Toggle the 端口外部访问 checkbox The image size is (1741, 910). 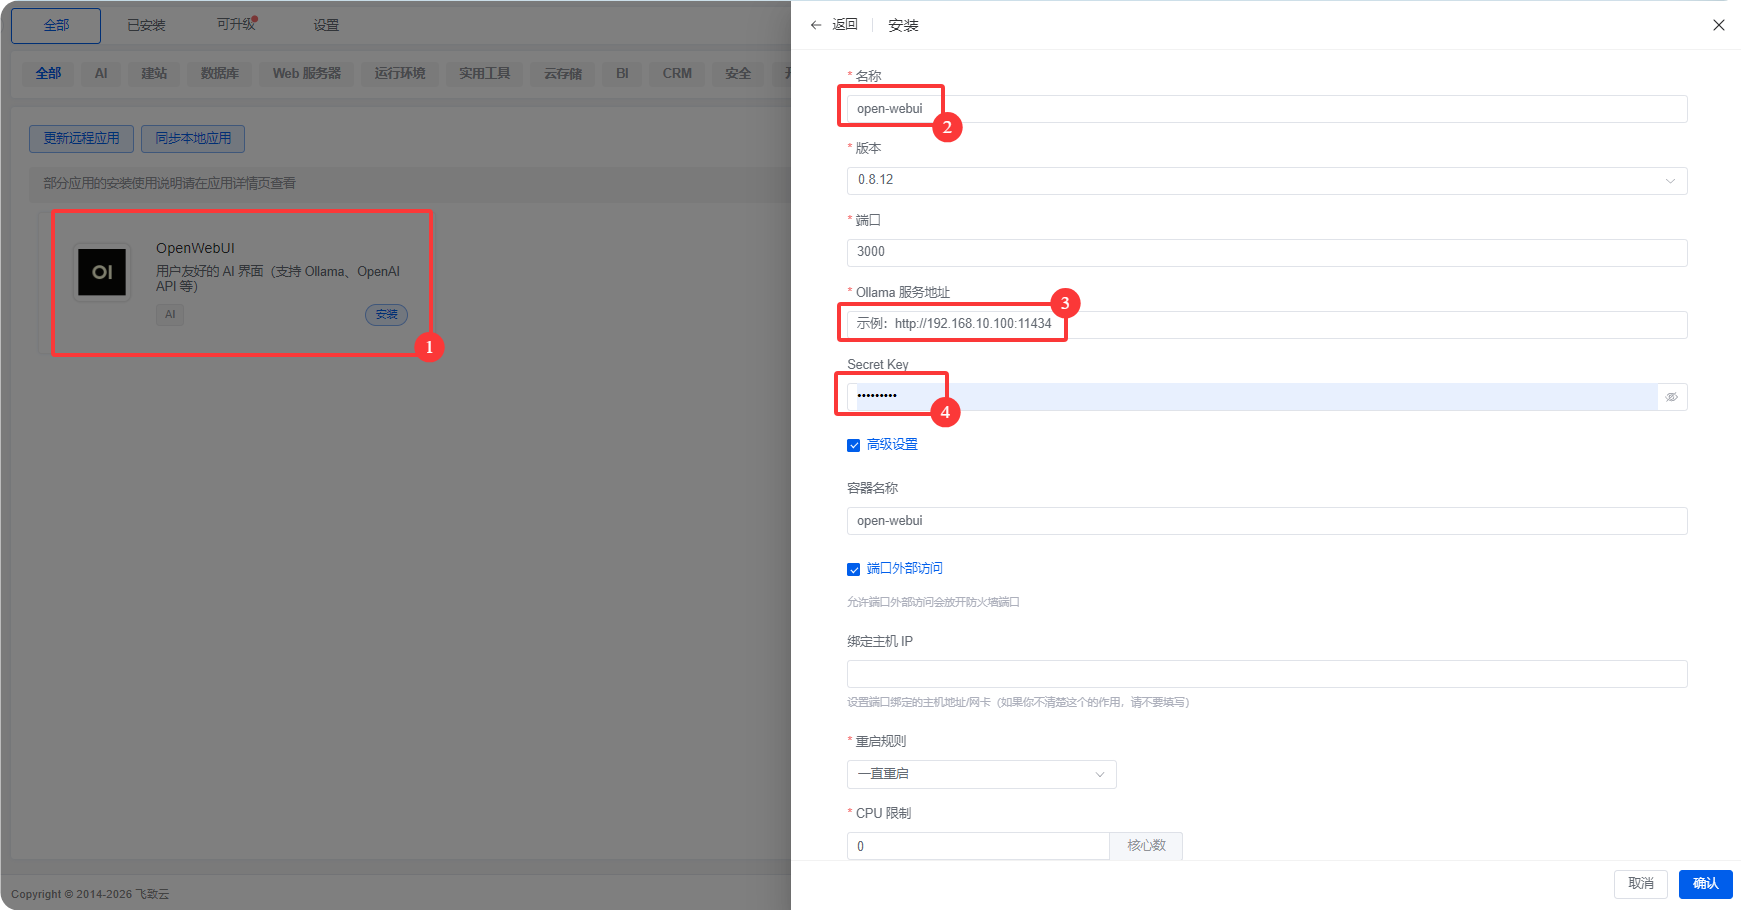(x=854, y=569)
